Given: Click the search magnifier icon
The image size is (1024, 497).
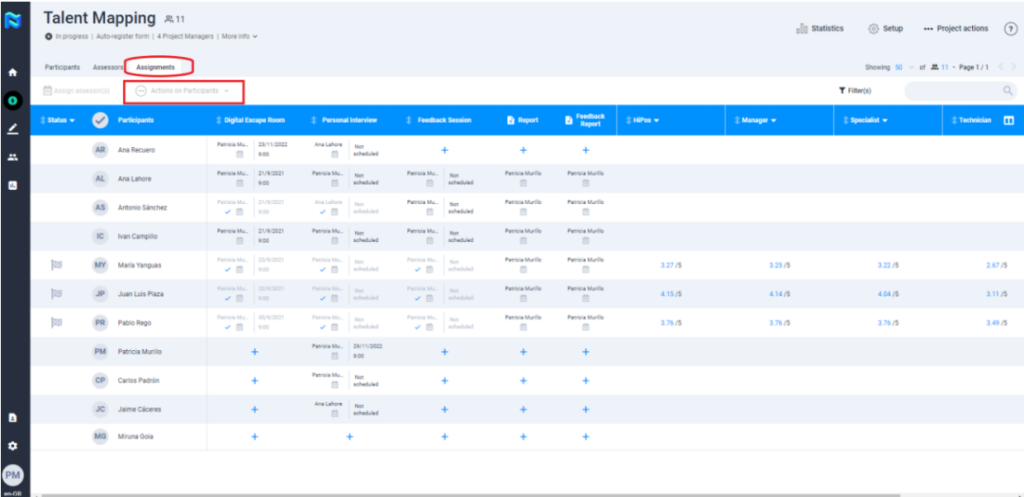Looking at the screenshot, I should [x=1007, y=91].
